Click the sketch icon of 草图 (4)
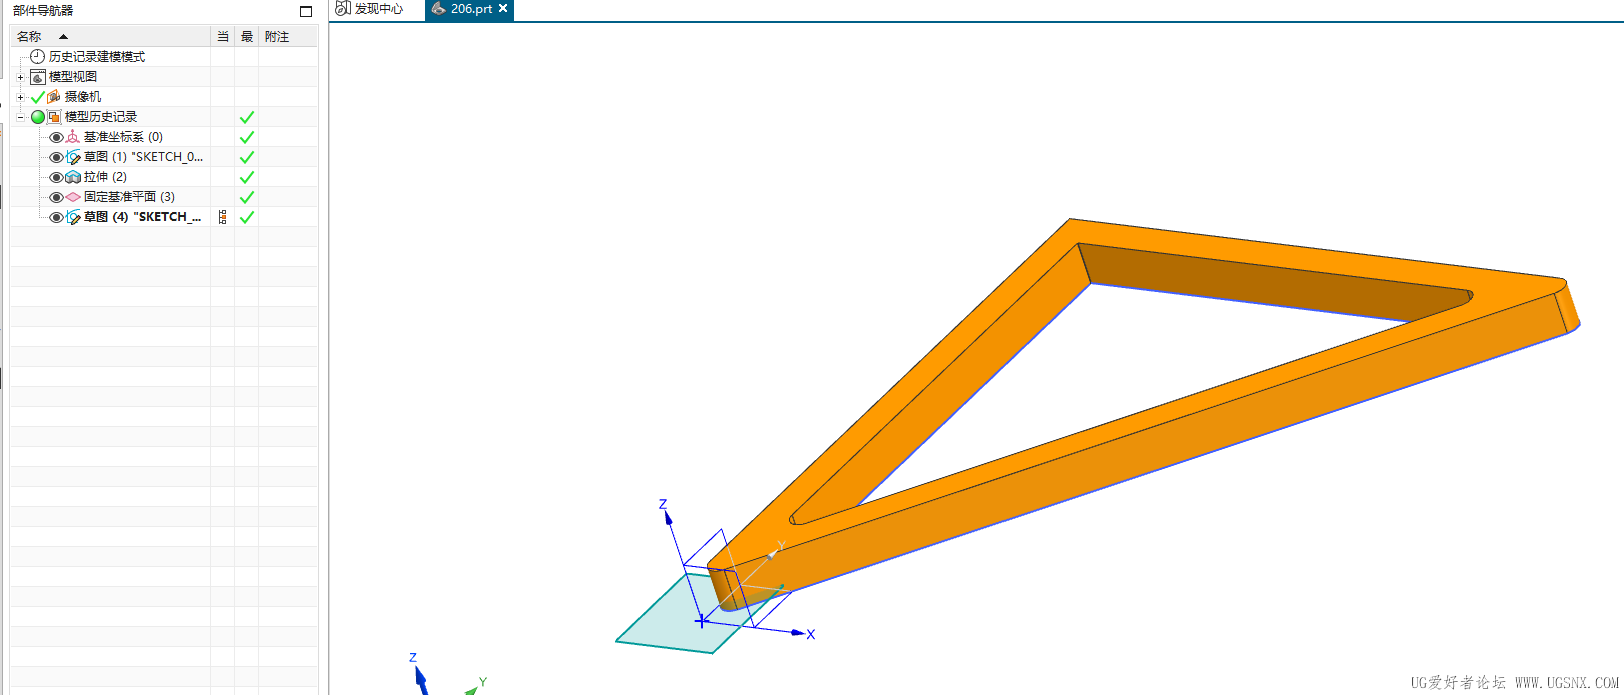Image resolution: width=1624 pixels, height=695 pixels. click(x=73, y=217)
